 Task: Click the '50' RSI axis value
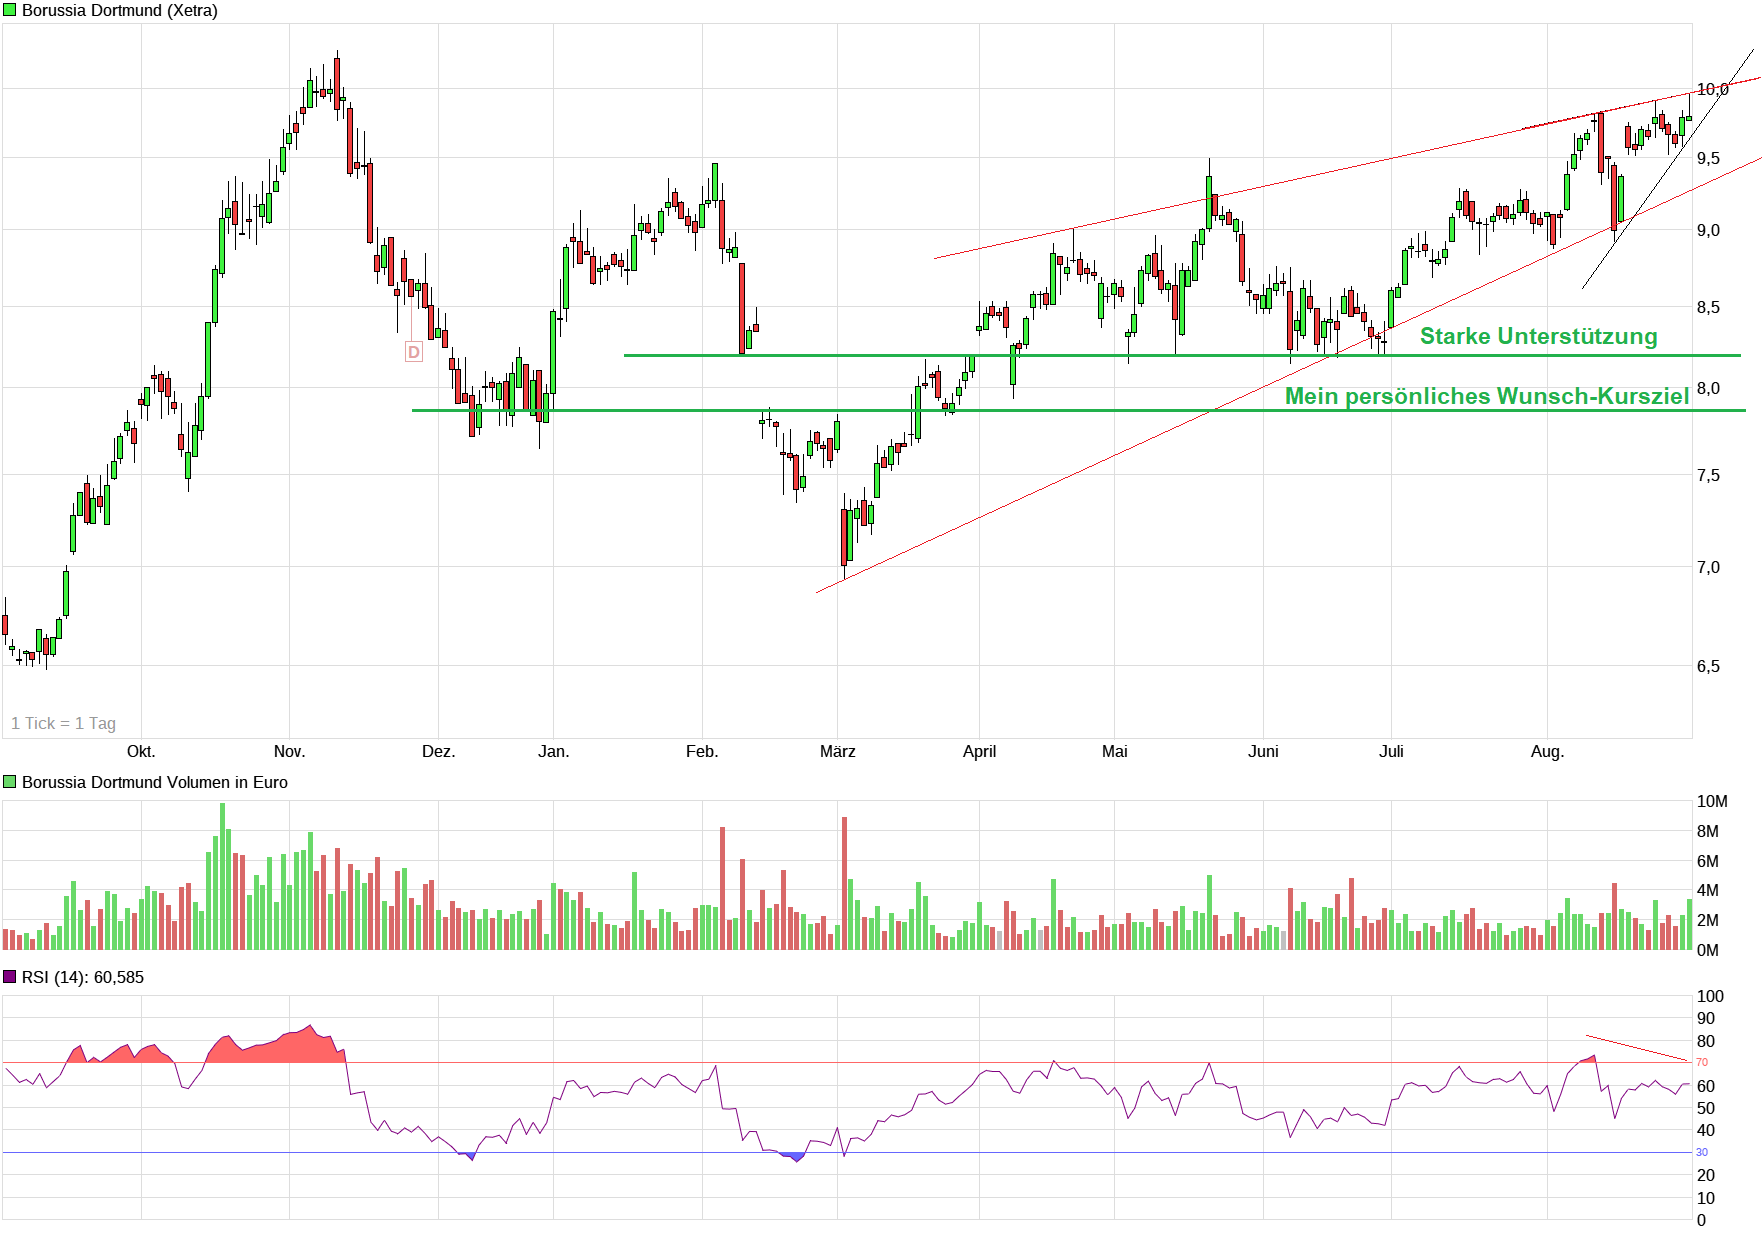(x=1706, y=1108)
